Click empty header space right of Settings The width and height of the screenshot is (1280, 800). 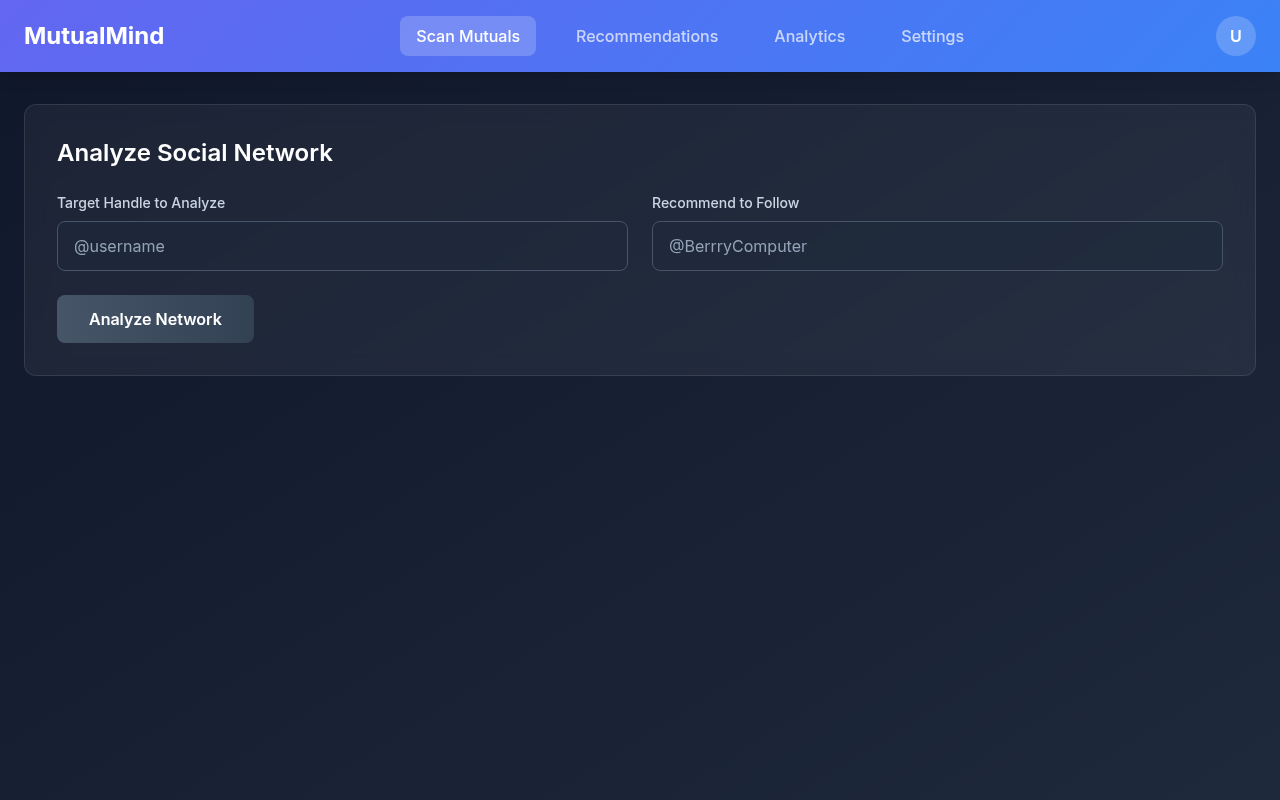pyautogui.click(x=1090, y=36)
